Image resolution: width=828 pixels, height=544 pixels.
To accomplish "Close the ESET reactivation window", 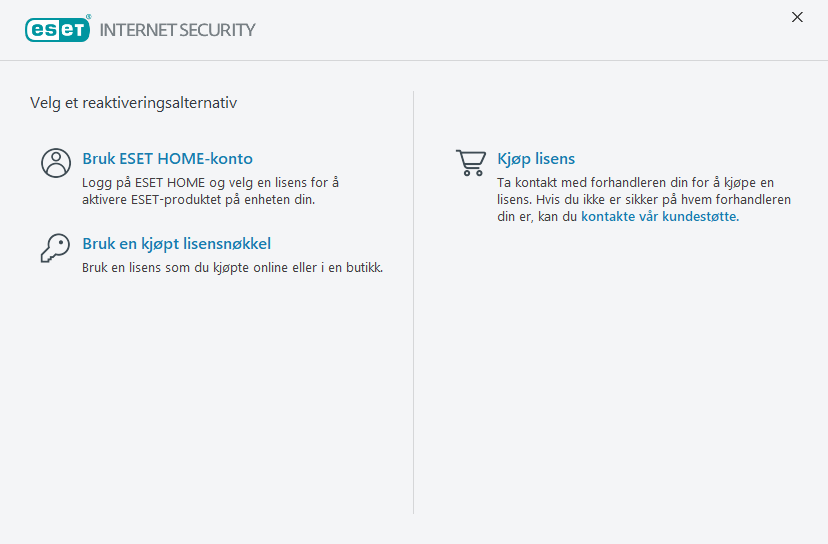I will [797, 17].
